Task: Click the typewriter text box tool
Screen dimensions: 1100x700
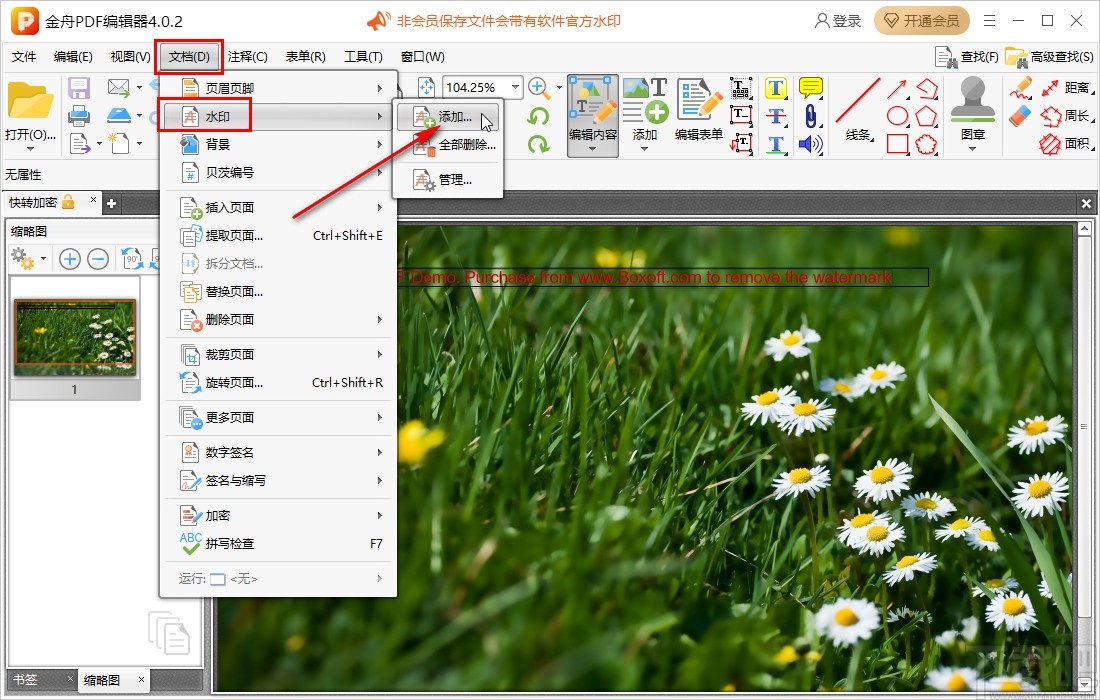Action: click(x=741, y=88)
